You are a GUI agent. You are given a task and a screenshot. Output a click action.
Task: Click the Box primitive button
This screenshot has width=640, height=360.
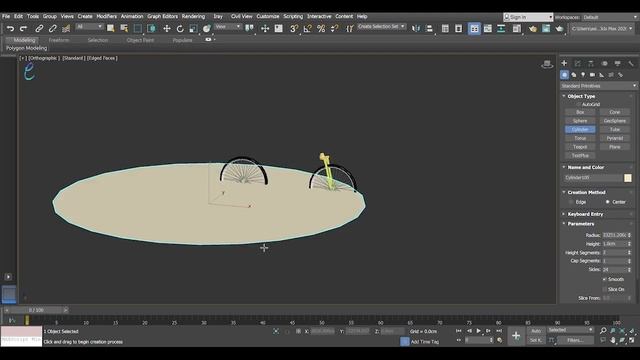(580, 112)
